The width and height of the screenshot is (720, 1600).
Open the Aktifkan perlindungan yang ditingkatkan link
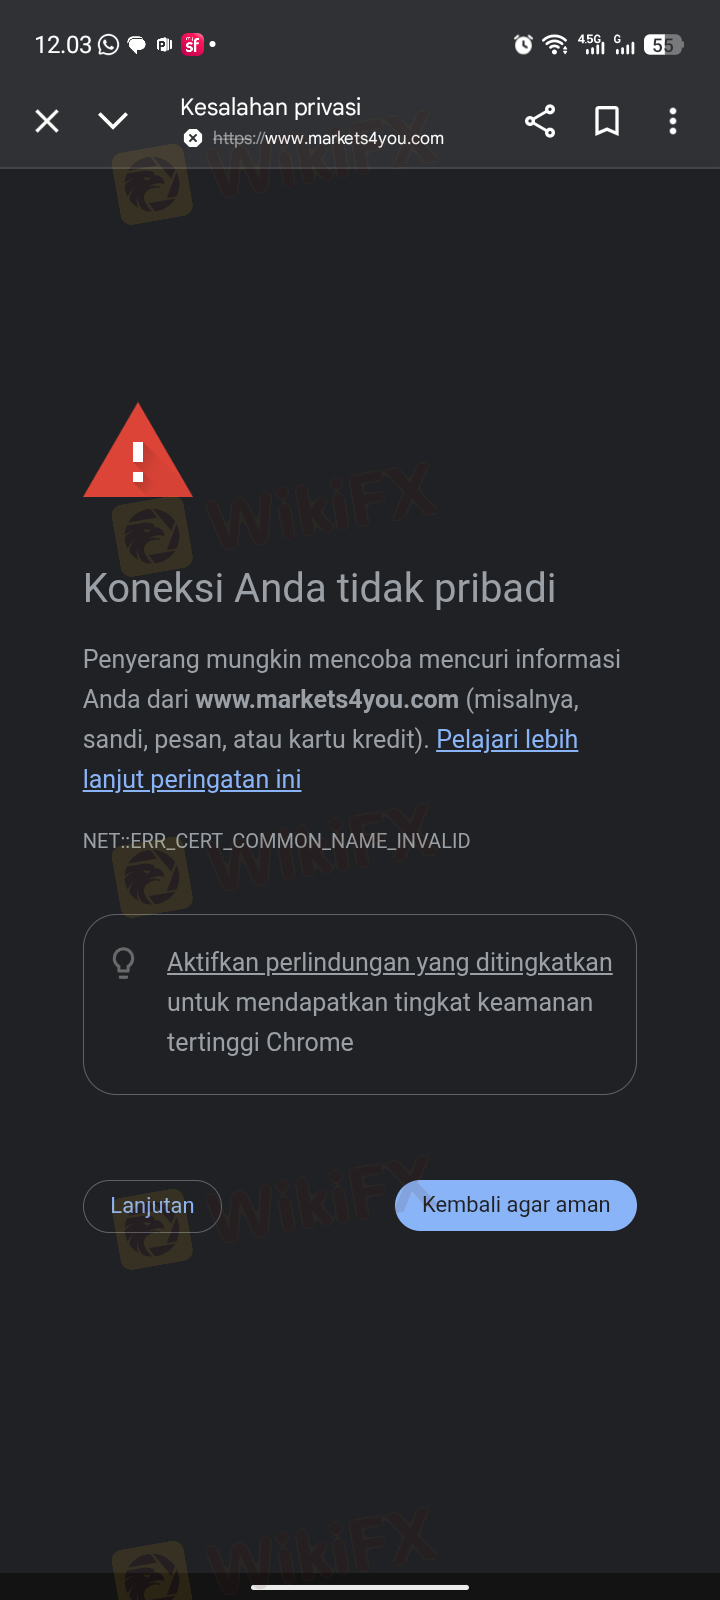click(390, 962)
